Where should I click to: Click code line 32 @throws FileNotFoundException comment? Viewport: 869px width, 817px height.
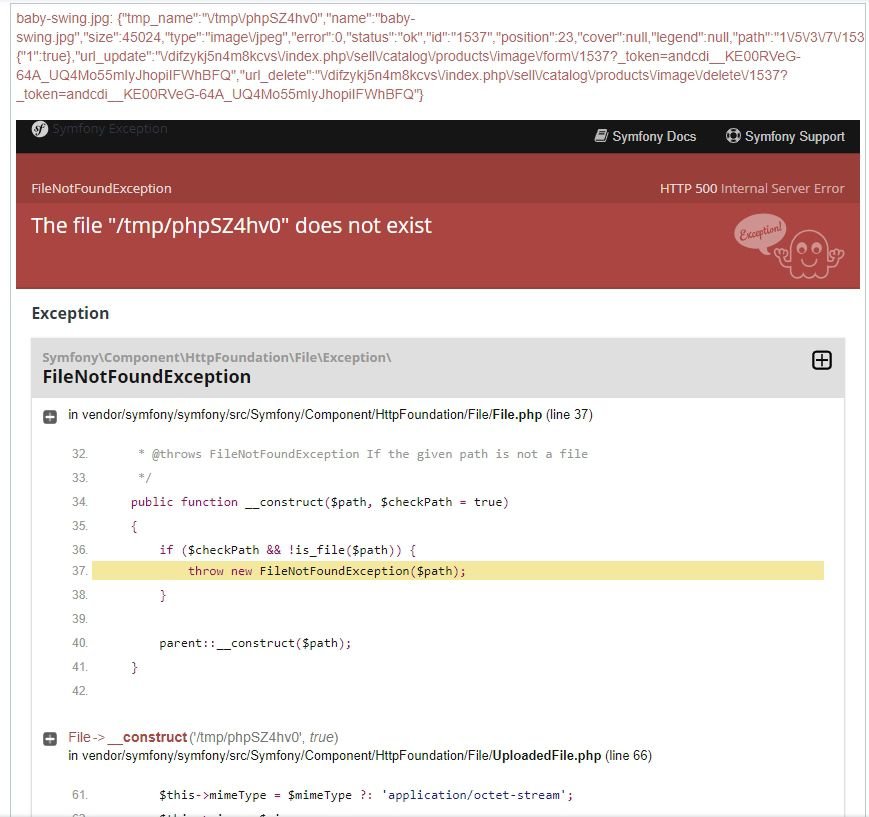(363, 455)
